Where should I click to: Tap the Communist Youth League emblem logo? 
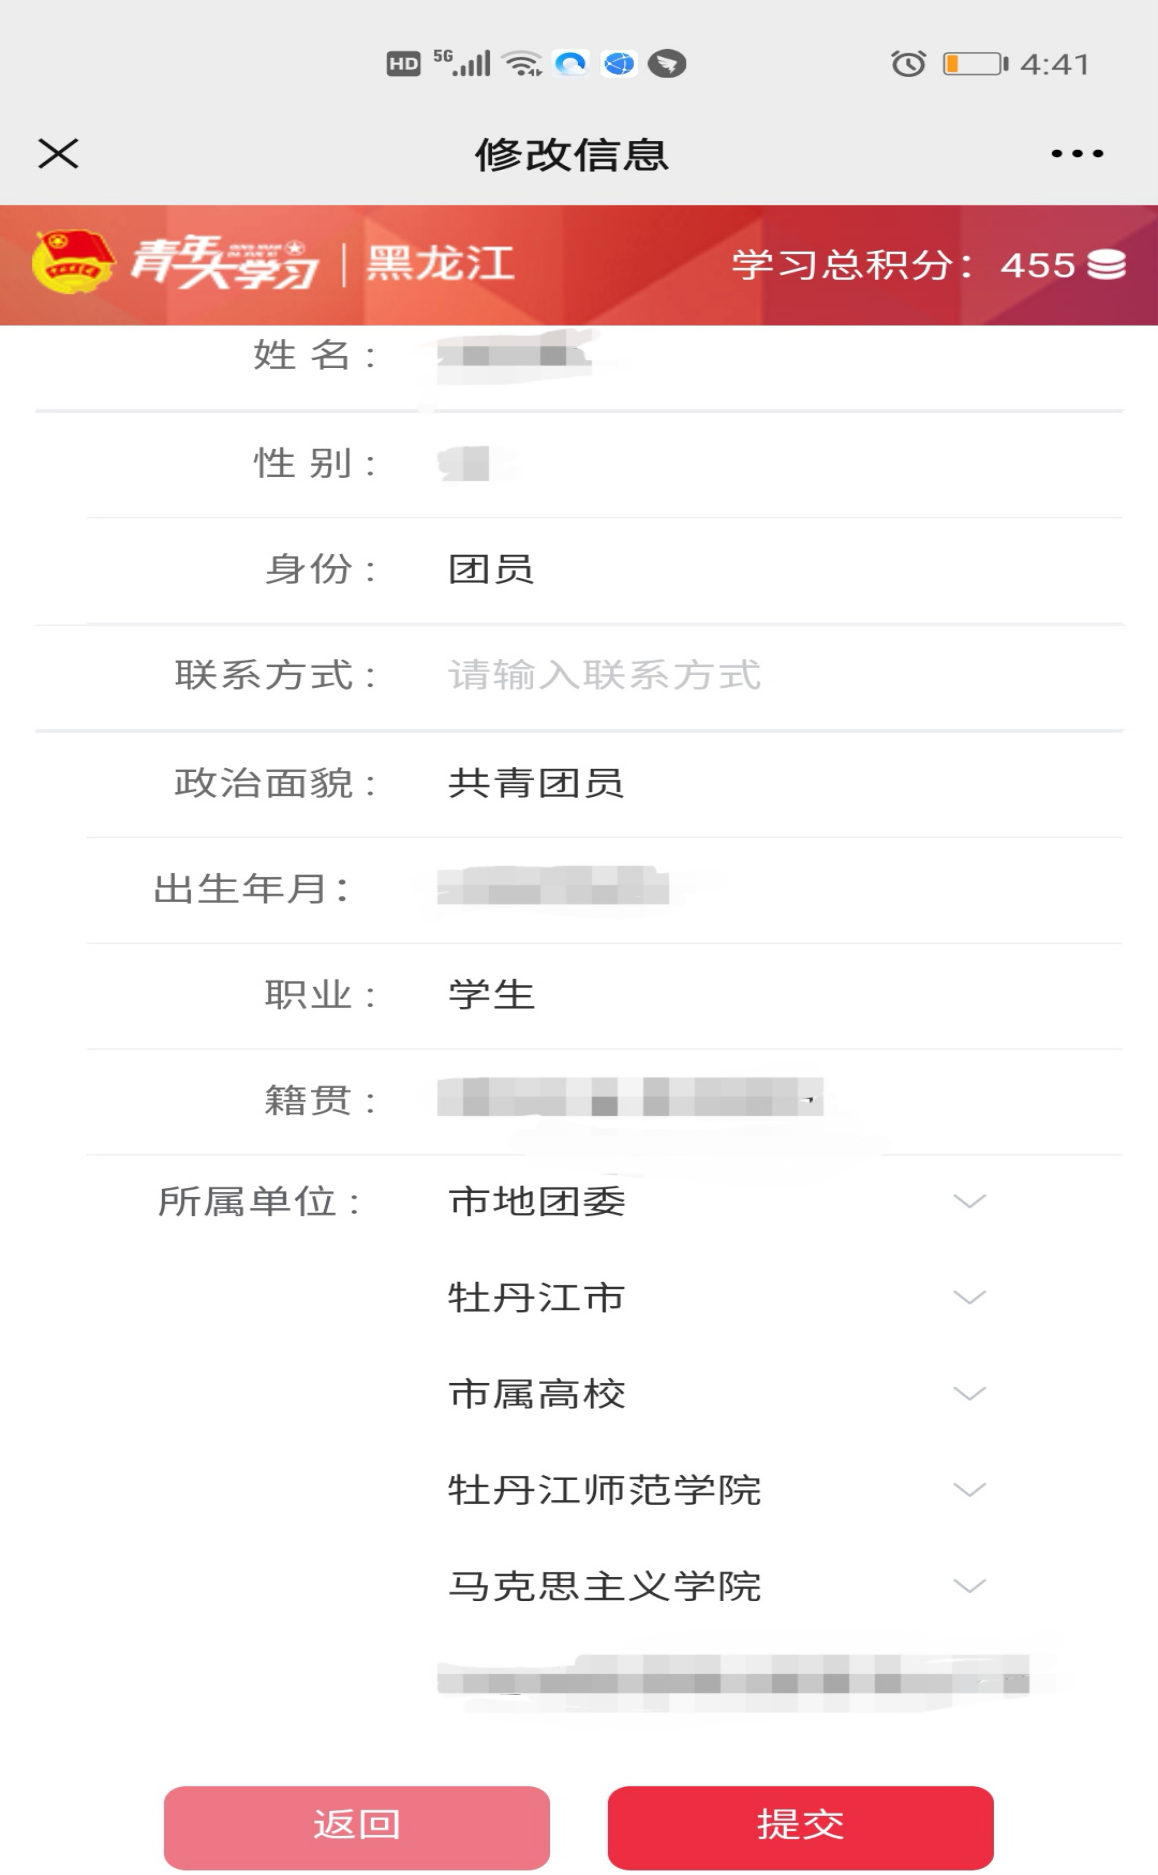[72, 262]
